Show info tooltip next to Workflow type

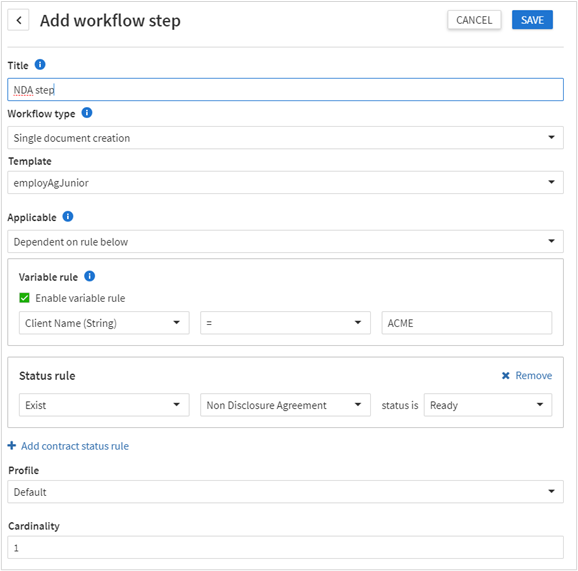[x=87, y=112]
